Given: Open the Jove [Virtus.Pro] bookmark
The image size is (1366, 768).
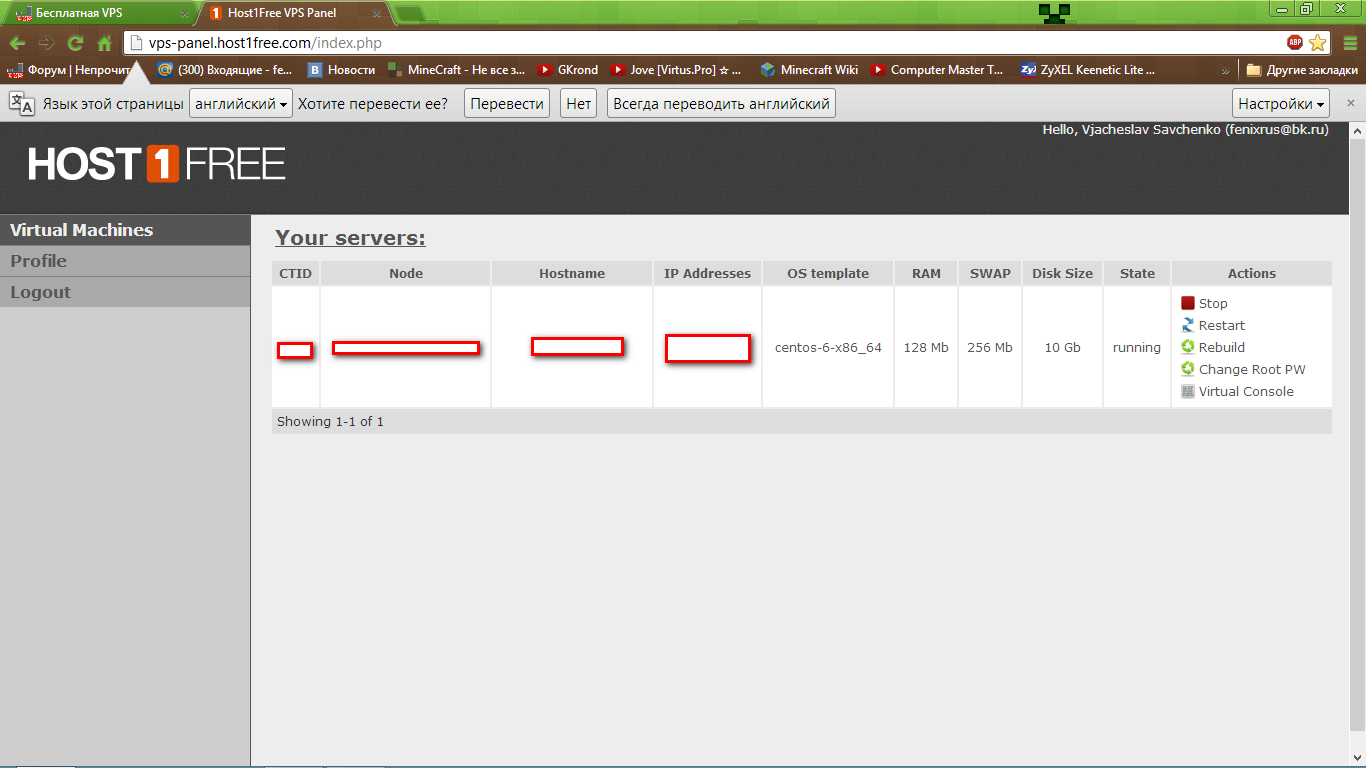Looking at the screenshot, I should pyautogui.click(x=677, y=70).
